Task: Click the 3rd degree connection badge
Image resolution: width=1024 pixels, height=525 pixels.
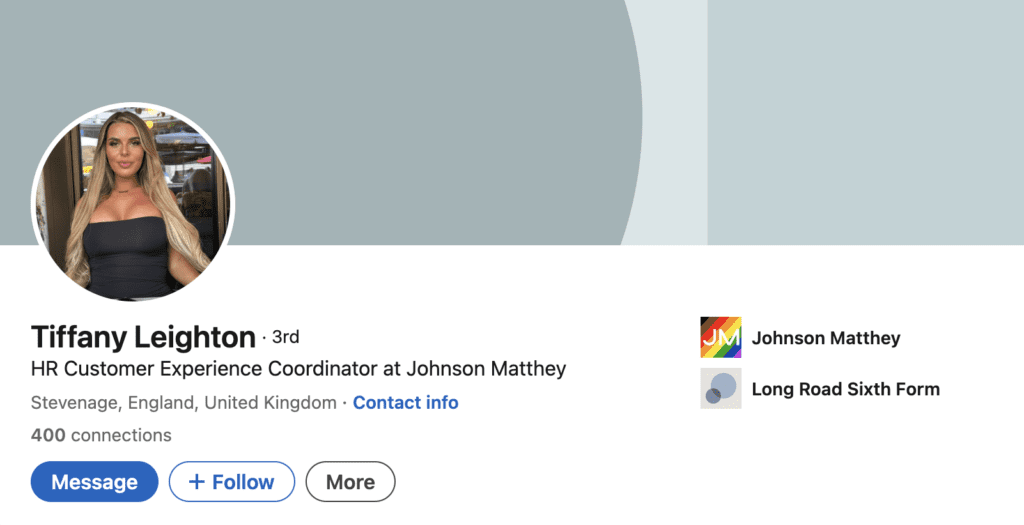Action: click(285, 337)
